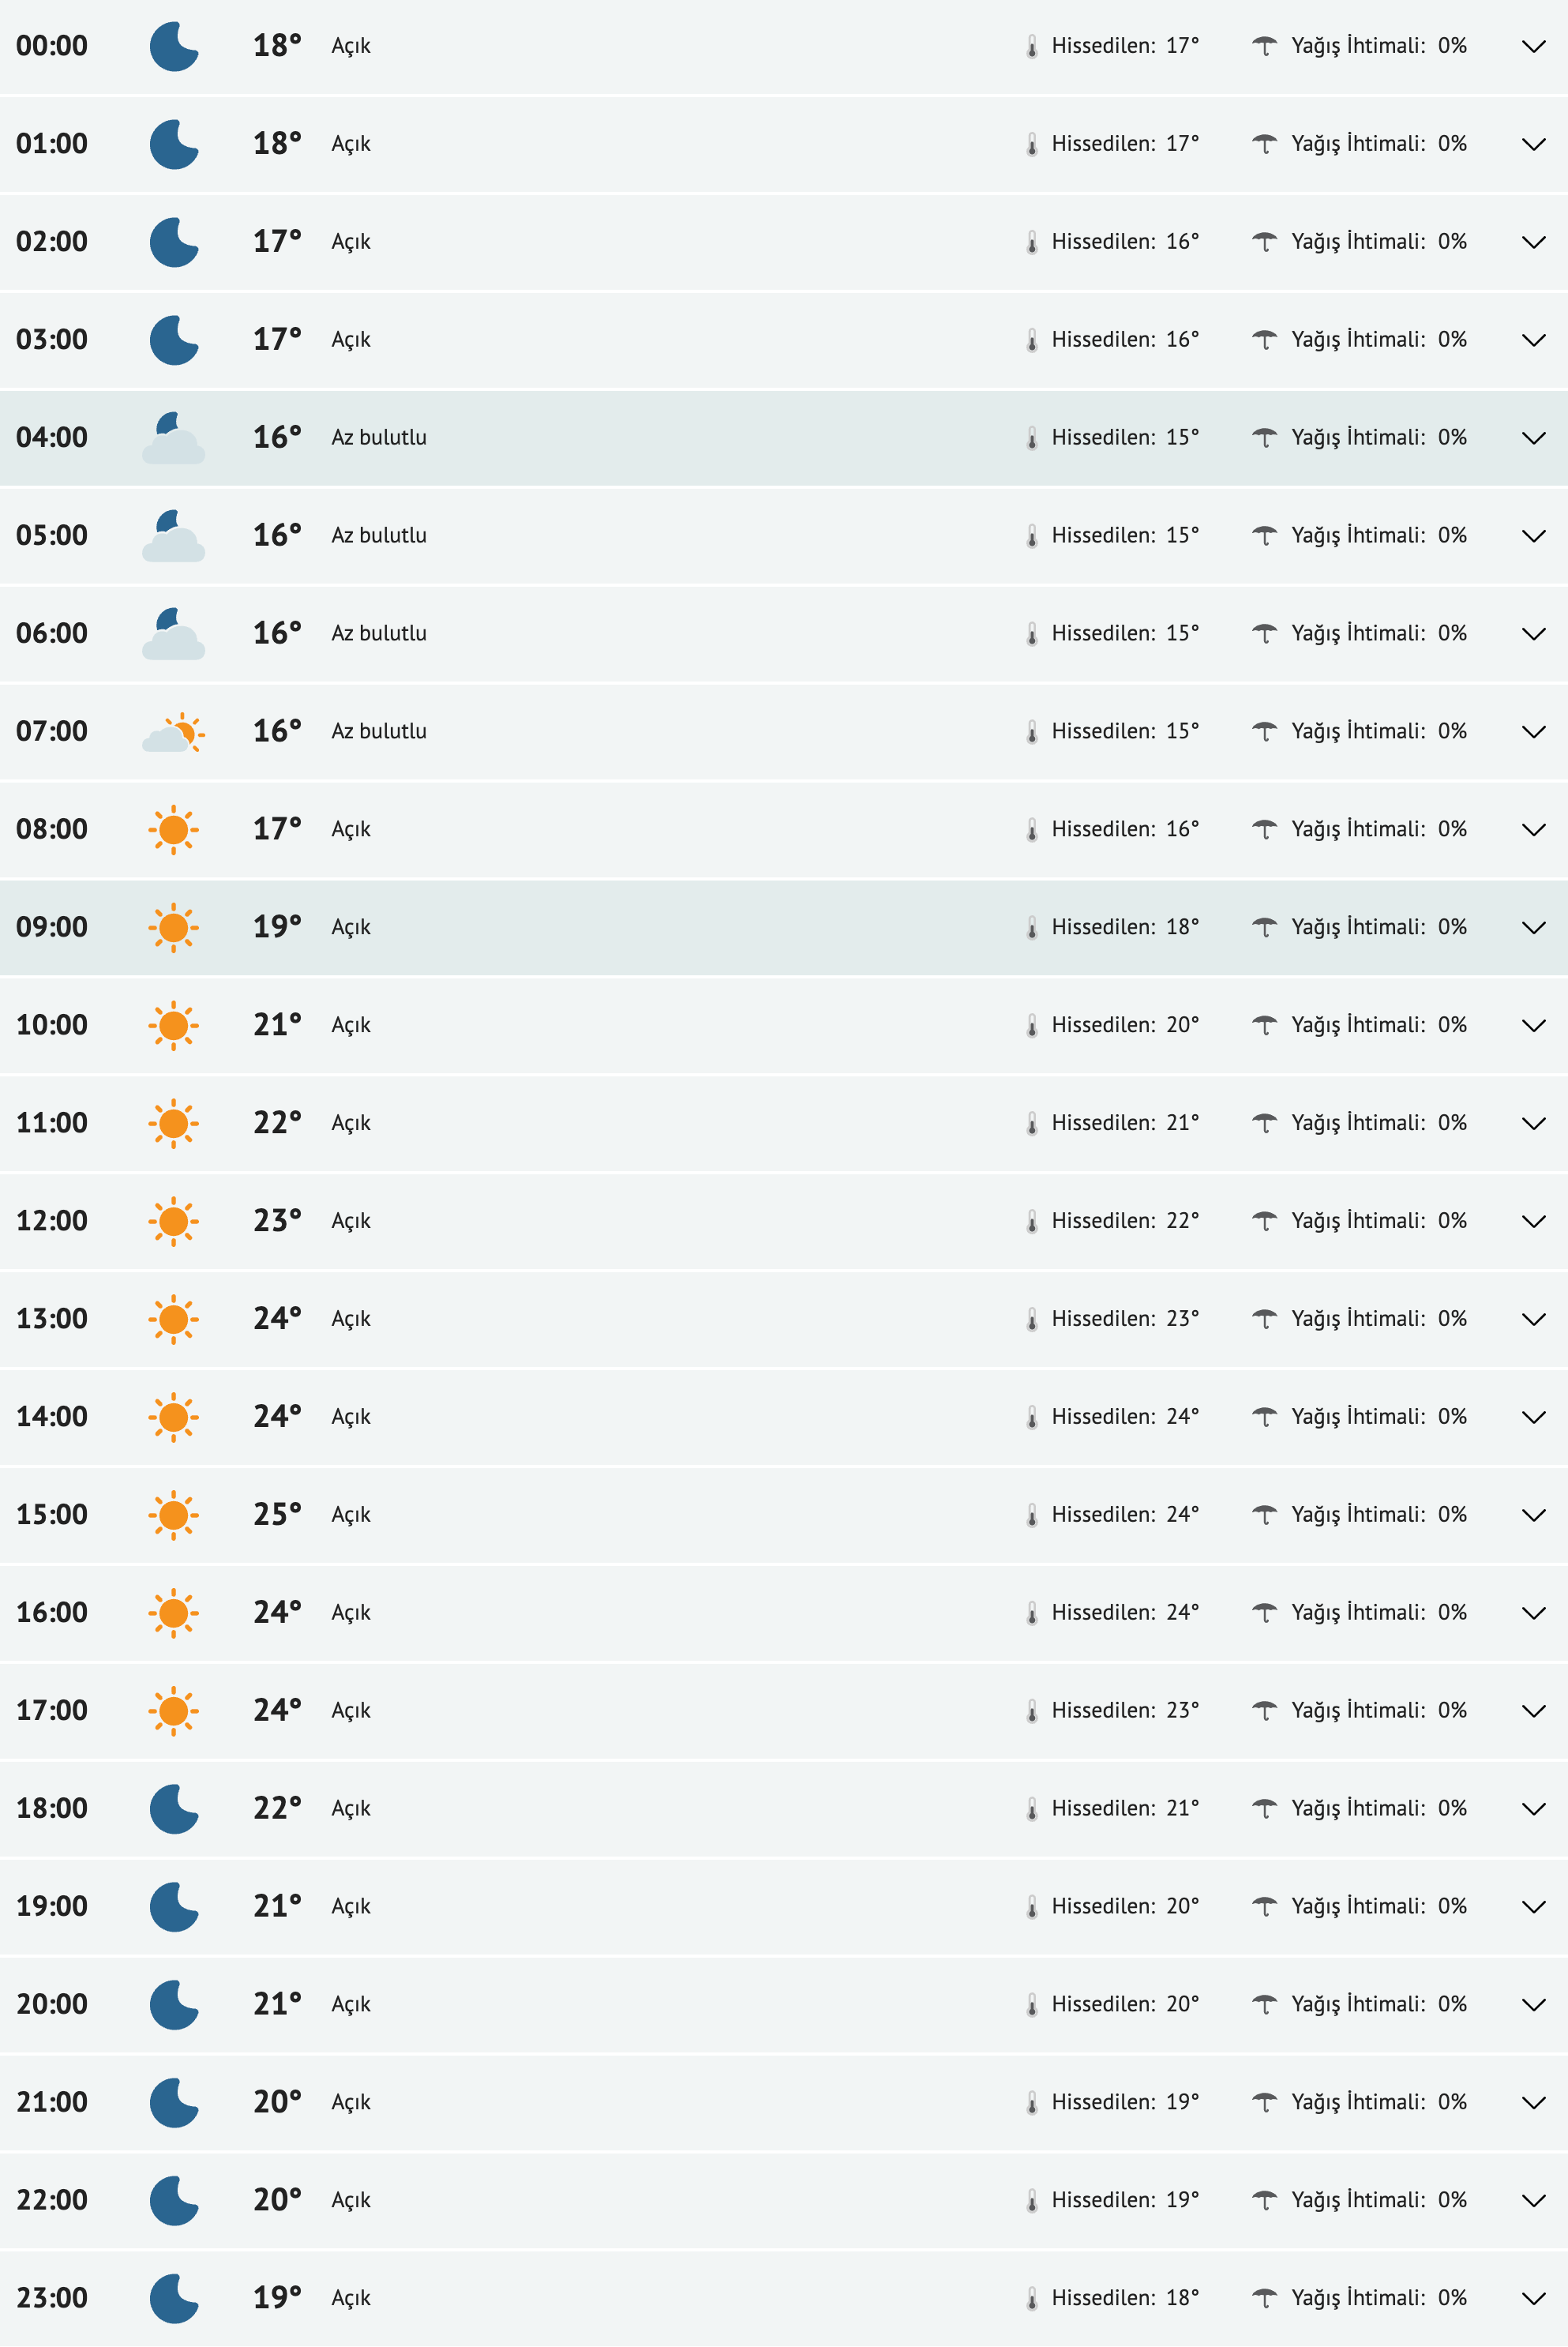Viewport: 1568px width, 2347px height.
Task: Click the thermometer icon in 15:00 row
Action: click(x=1032, y=1515)
